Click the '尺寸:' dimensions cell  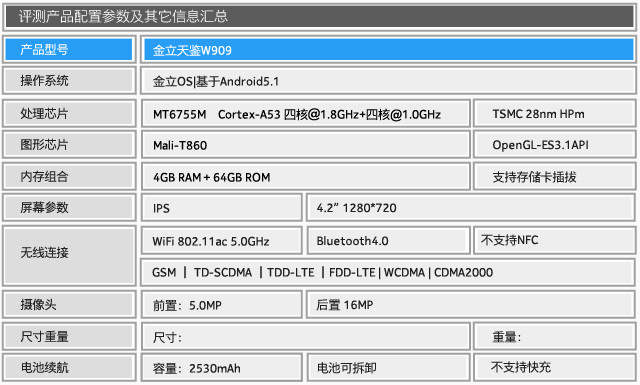pos(306,336)
